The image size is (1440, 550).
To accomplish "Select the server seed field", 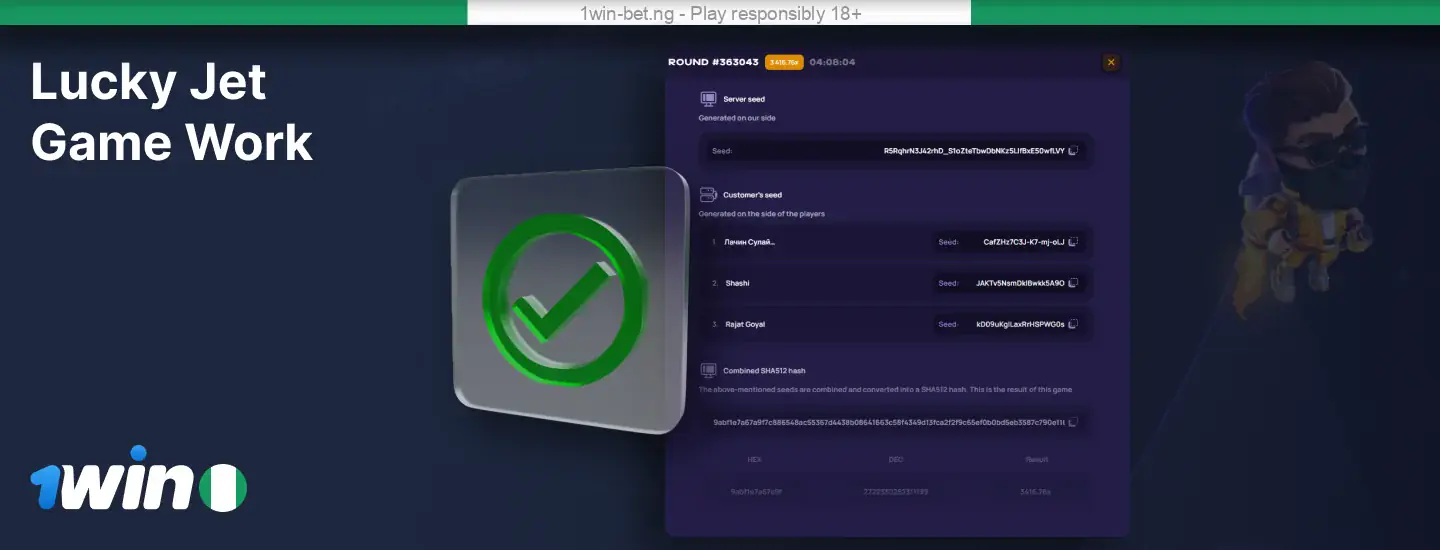I will click(x=896, y=151).
